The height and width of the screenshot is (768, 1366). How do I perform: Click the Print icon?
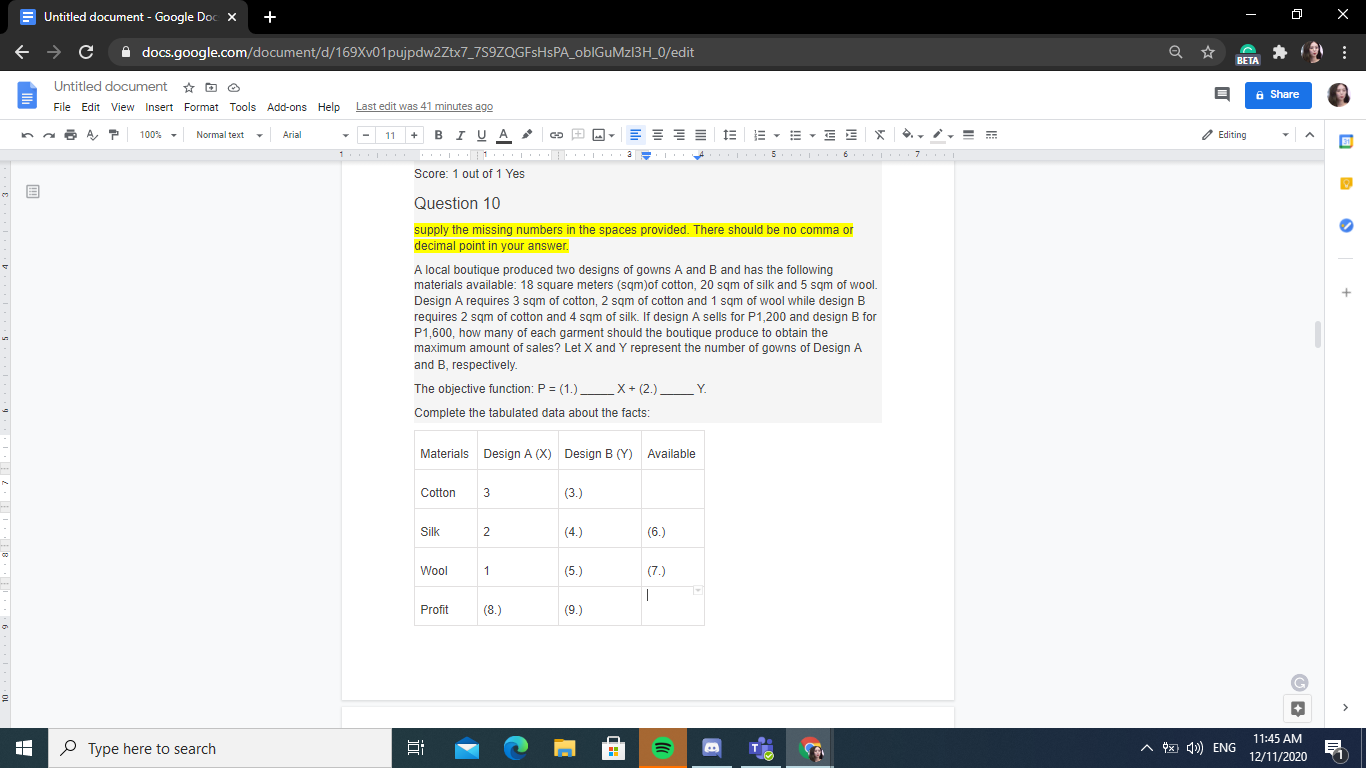(x=69, y=134)
